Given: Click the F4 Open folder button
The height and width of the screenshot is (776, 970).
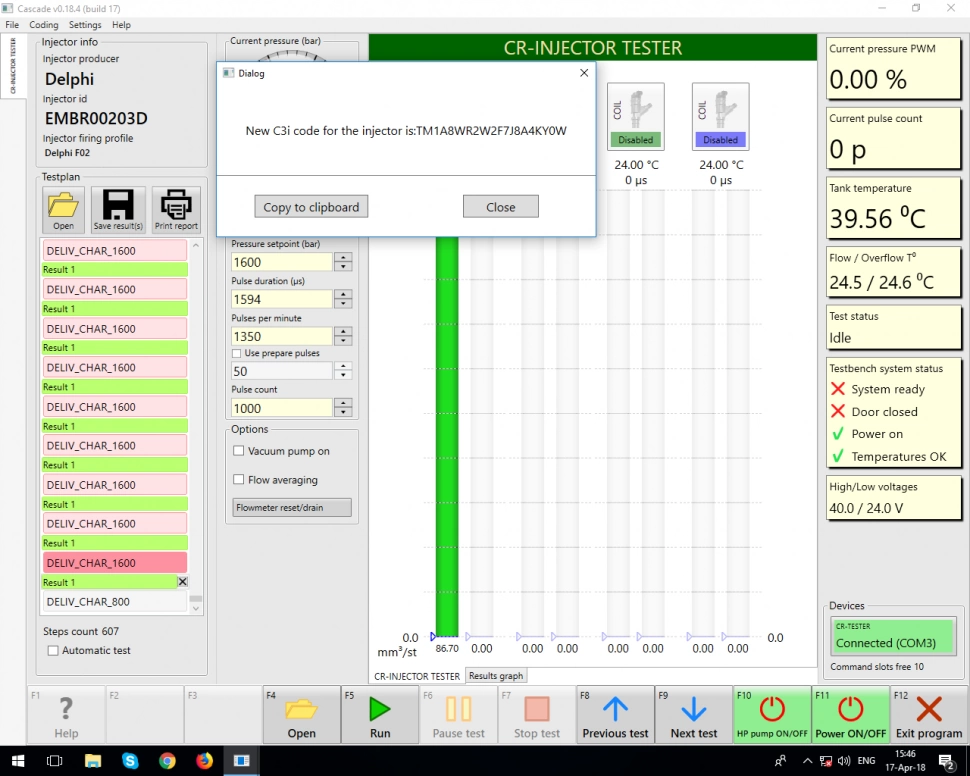Looking at the screenshot, I should point(301,715).
